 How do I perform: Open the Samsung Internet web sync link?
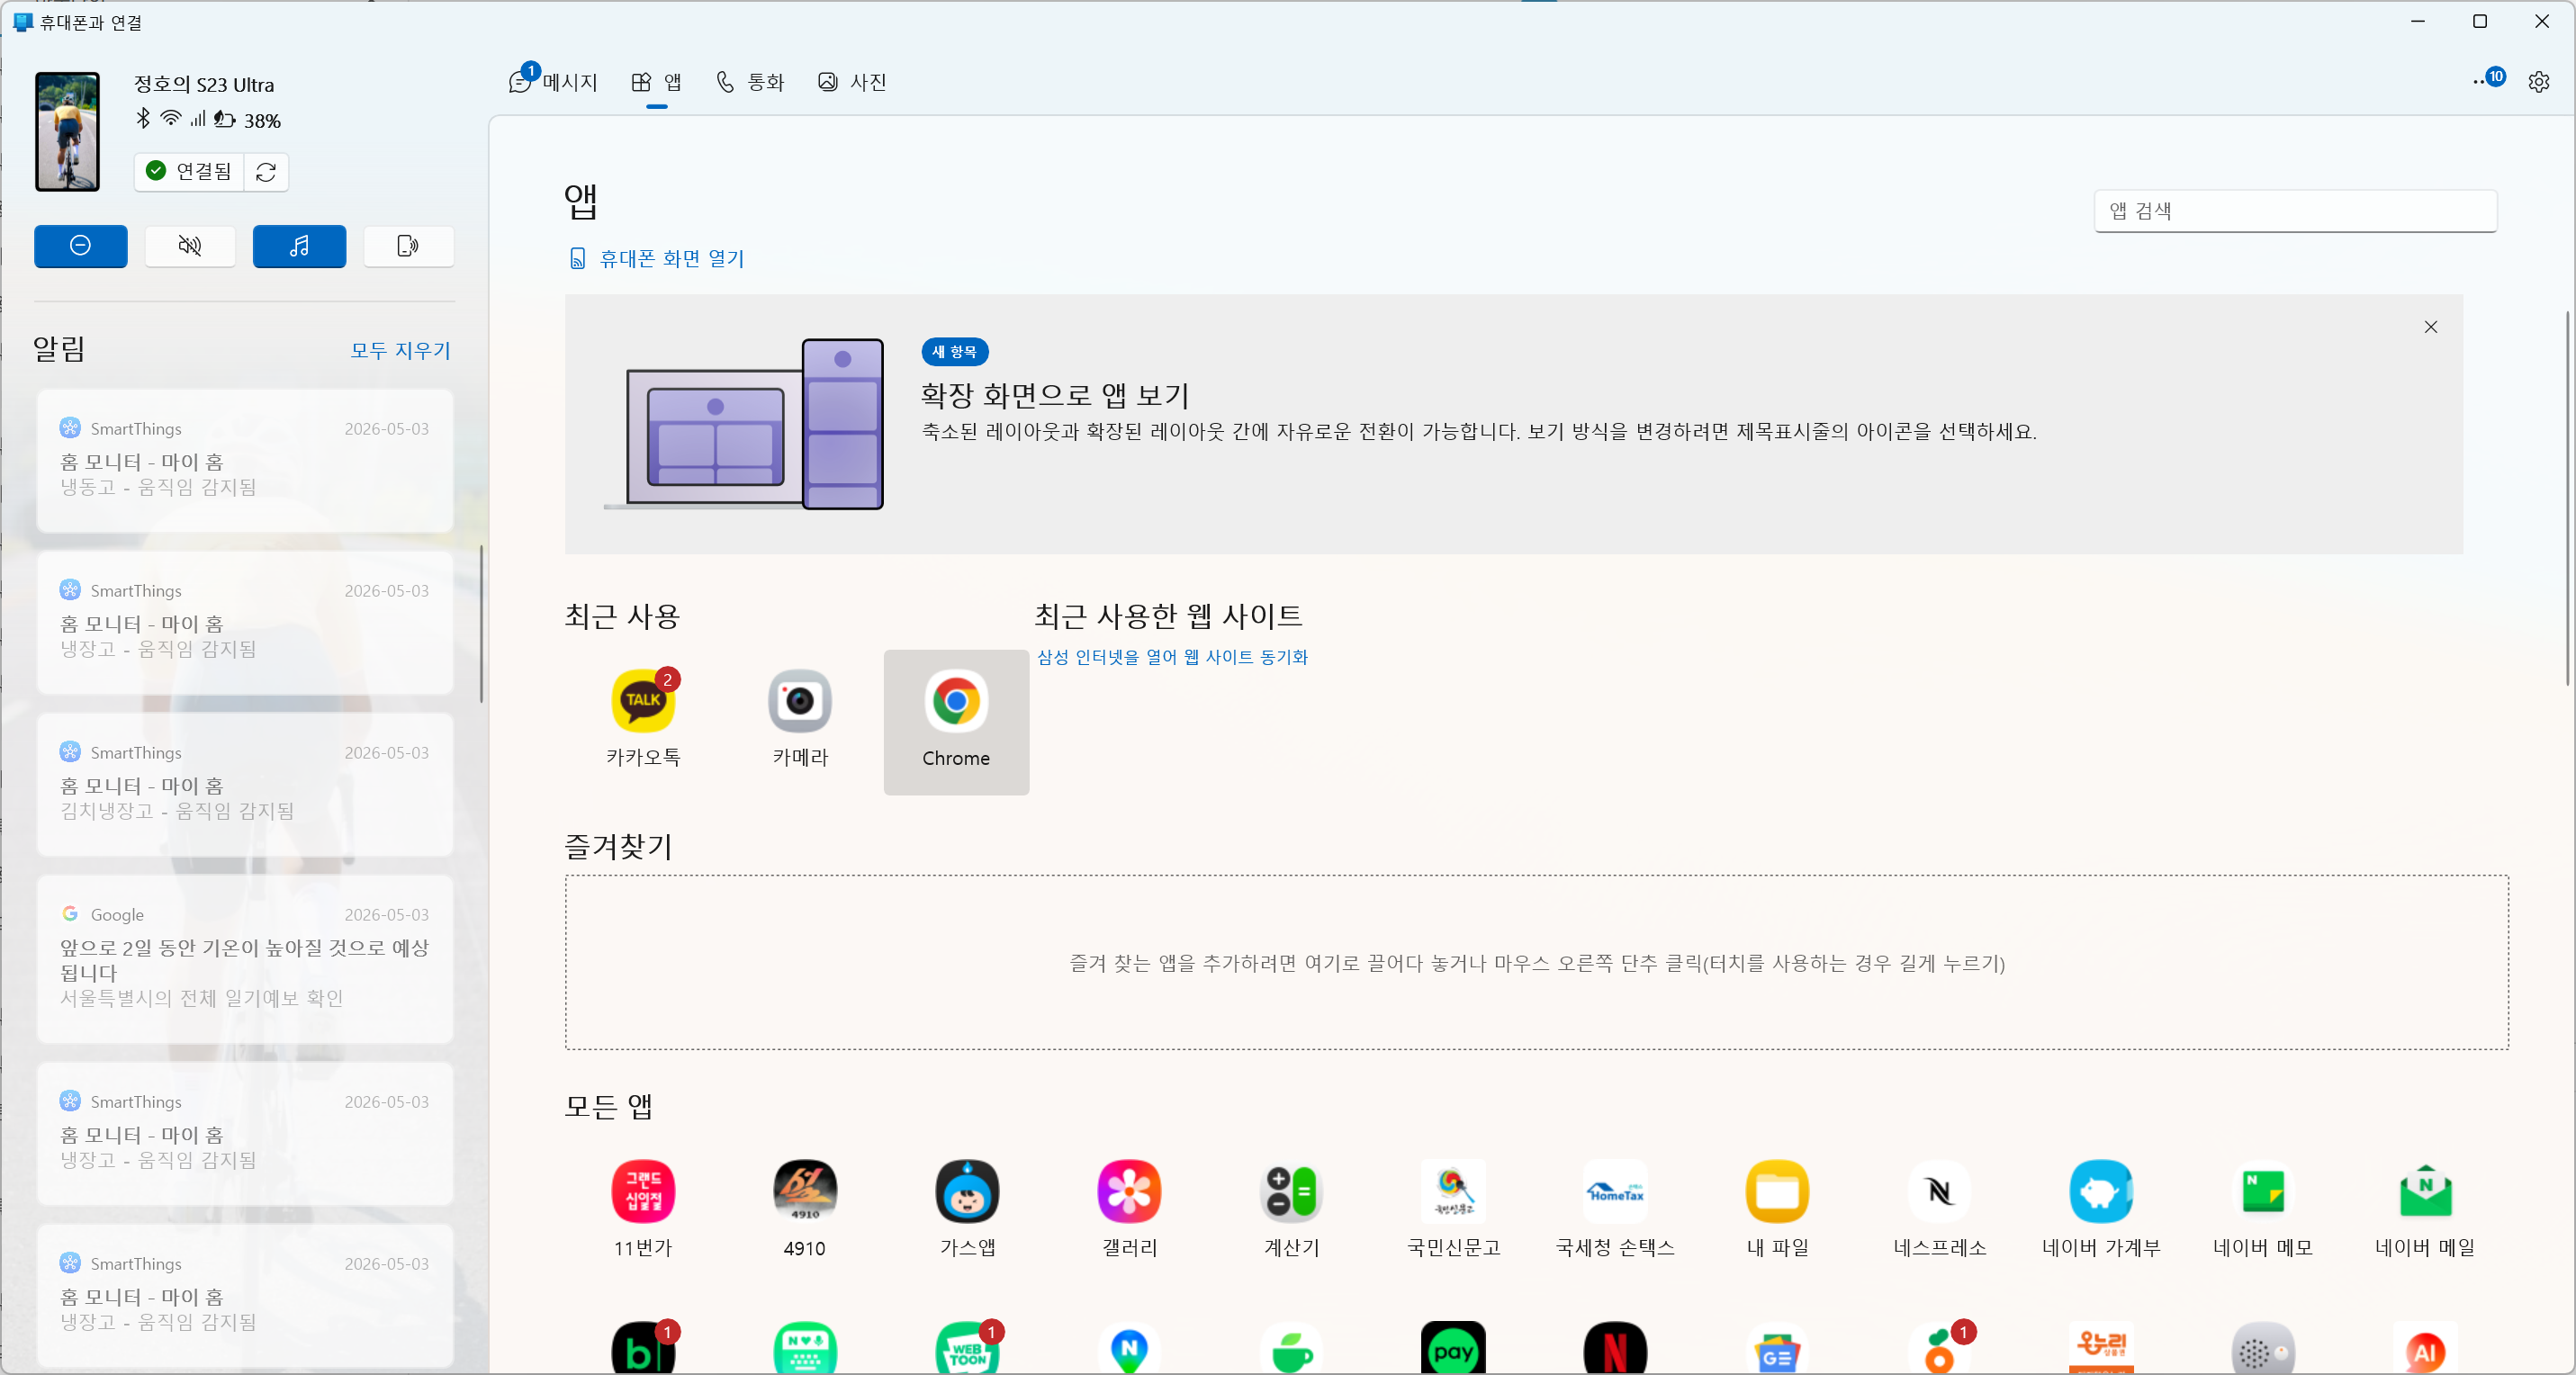click(1172, 657)
